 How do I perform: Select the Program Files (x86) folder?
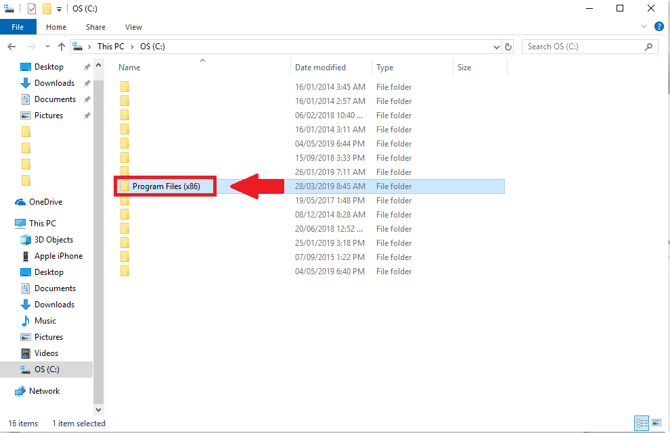(x=166, y=186)
